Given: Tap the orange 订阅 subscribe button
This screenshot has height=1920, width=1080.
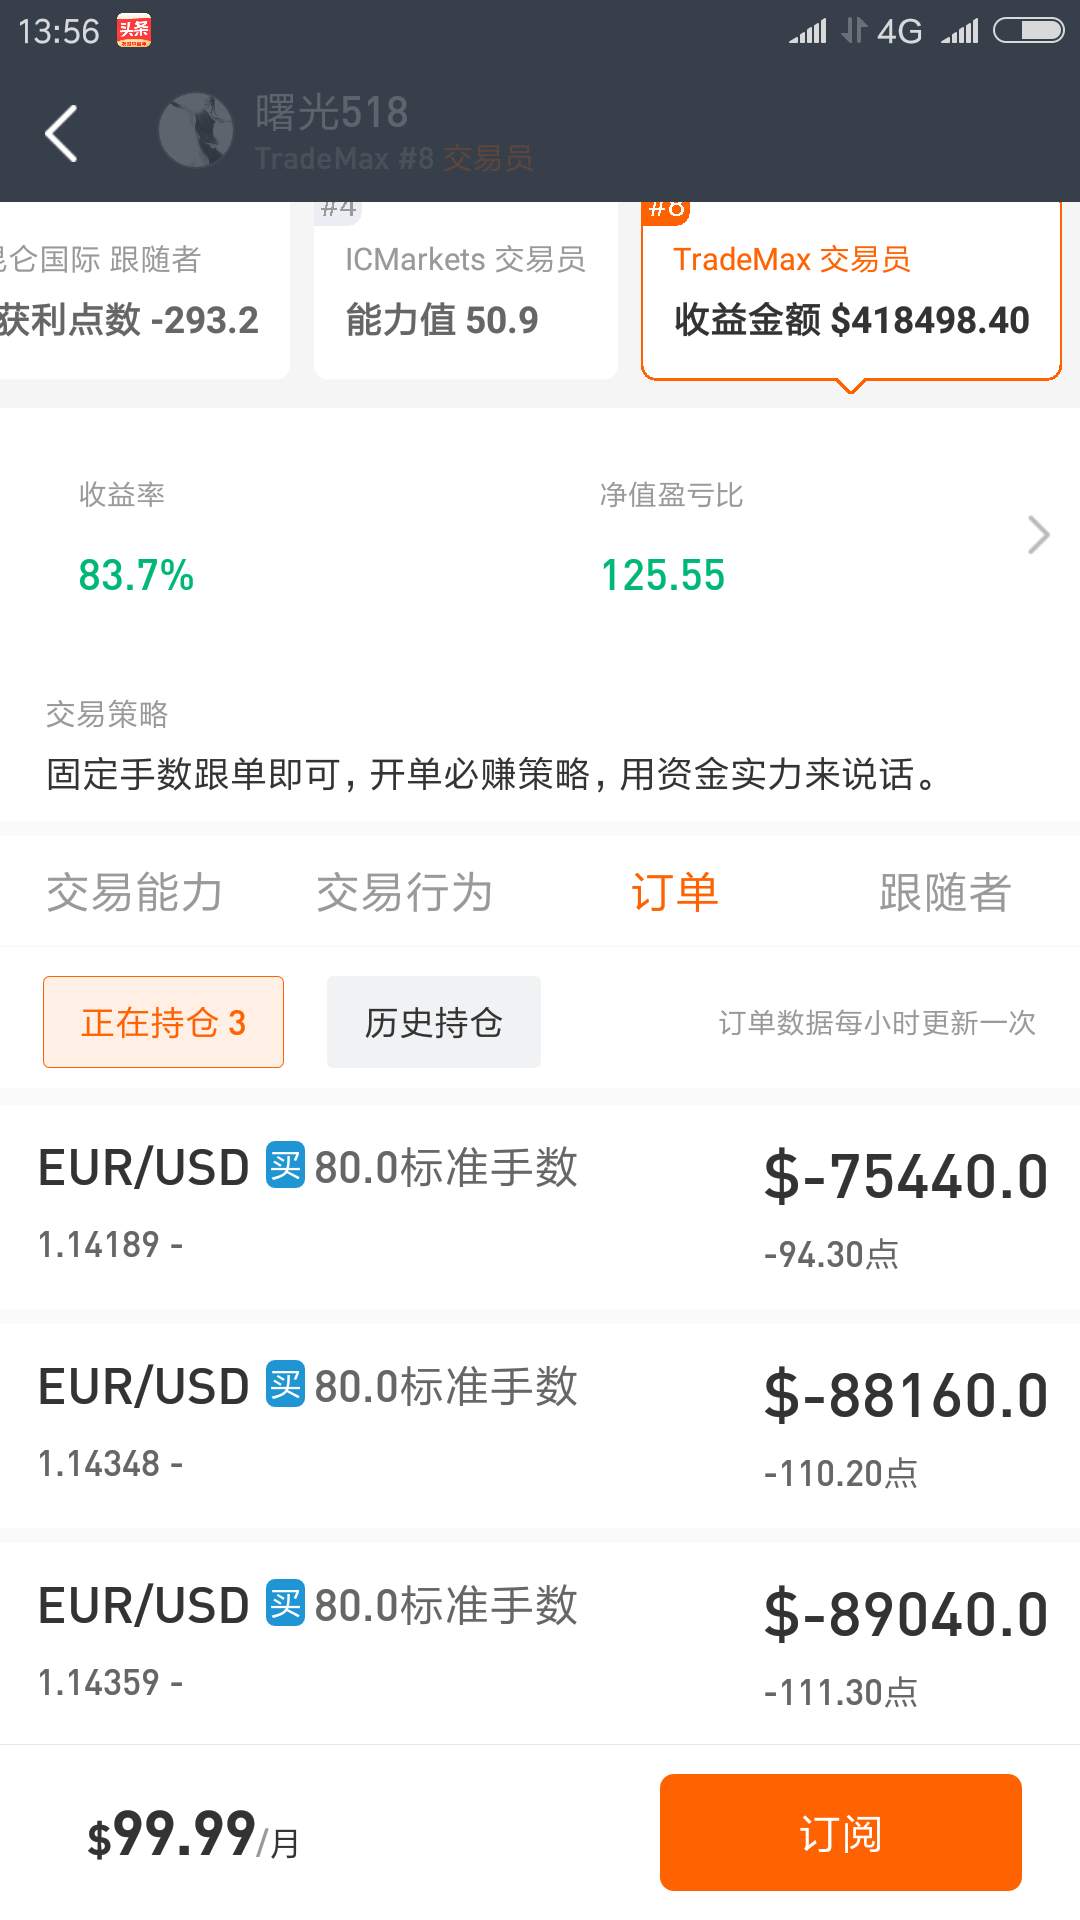Looking at the screenshot, I should coord(841,1832).
